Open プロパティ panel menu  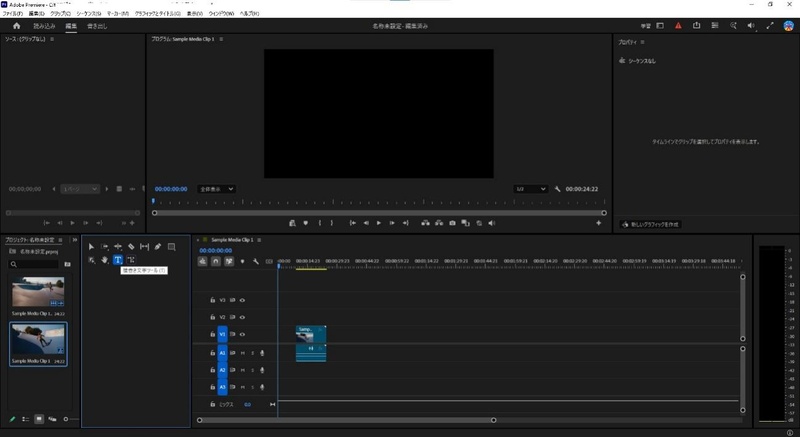642,42
